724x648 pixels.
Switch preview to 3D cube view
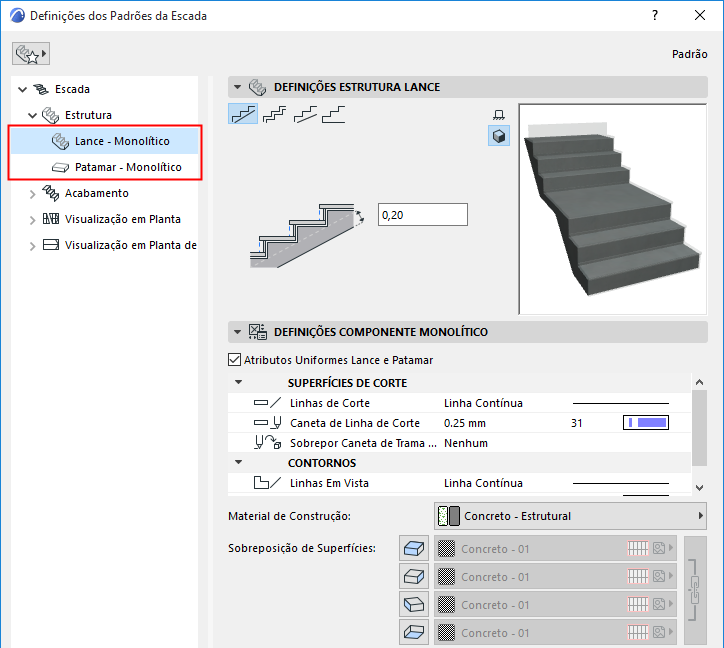point(499,136)
